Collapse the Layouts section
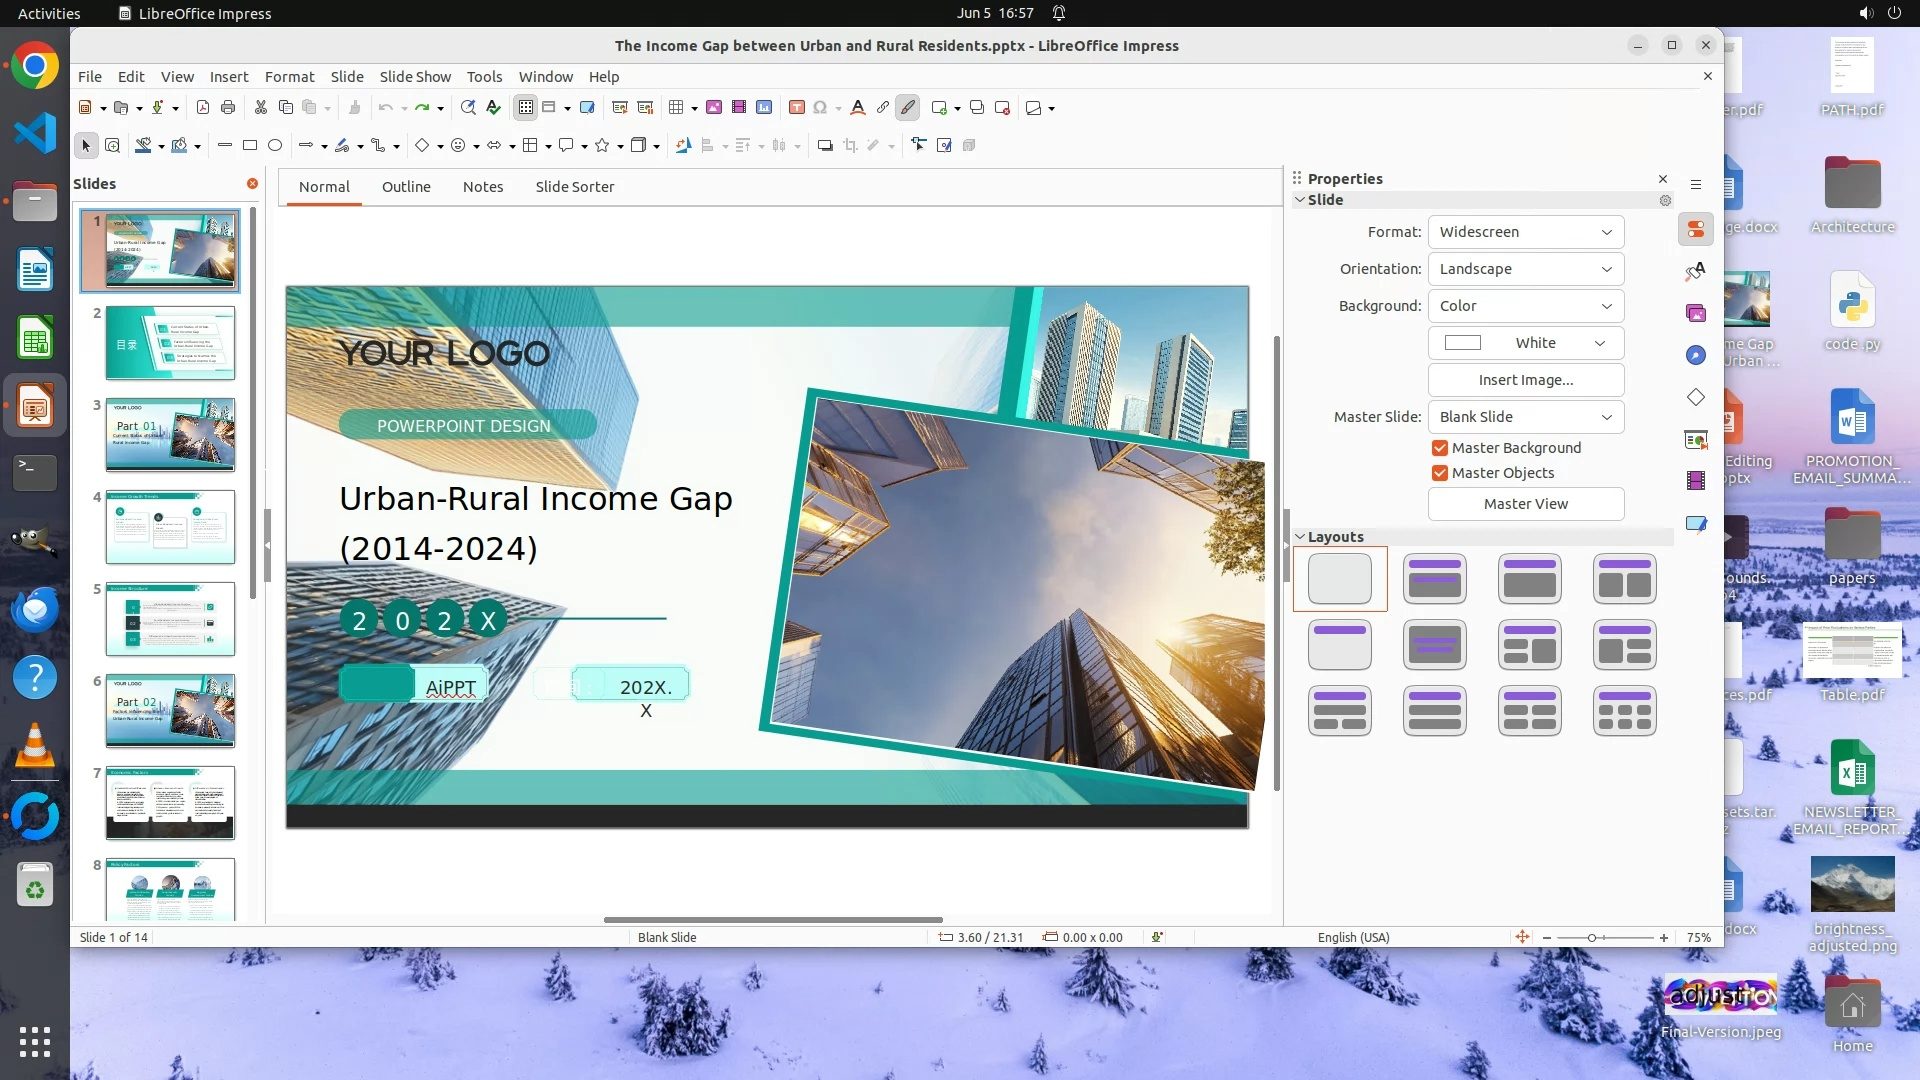Viewport: 1920px width, 1080px height. coord(1301,537)
